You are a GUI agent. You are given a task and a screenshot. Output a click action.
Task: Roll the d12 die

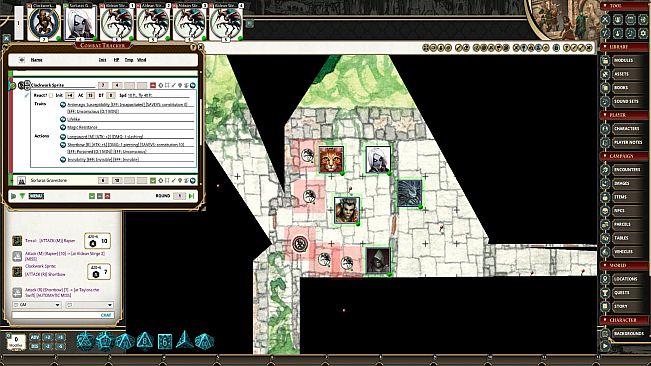(x=105, y=341)
